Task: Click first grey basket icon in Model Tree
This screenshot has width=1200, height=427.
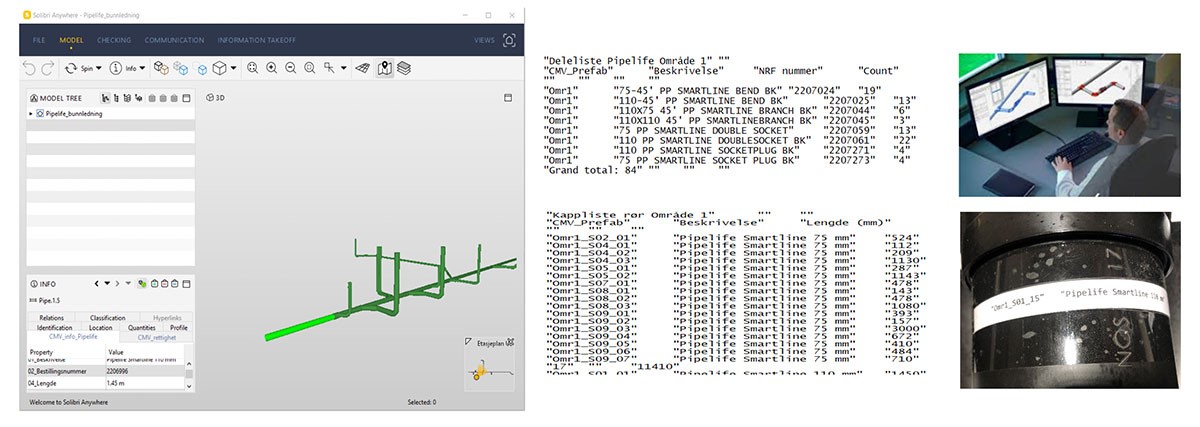Action: [x=152, y=98]
